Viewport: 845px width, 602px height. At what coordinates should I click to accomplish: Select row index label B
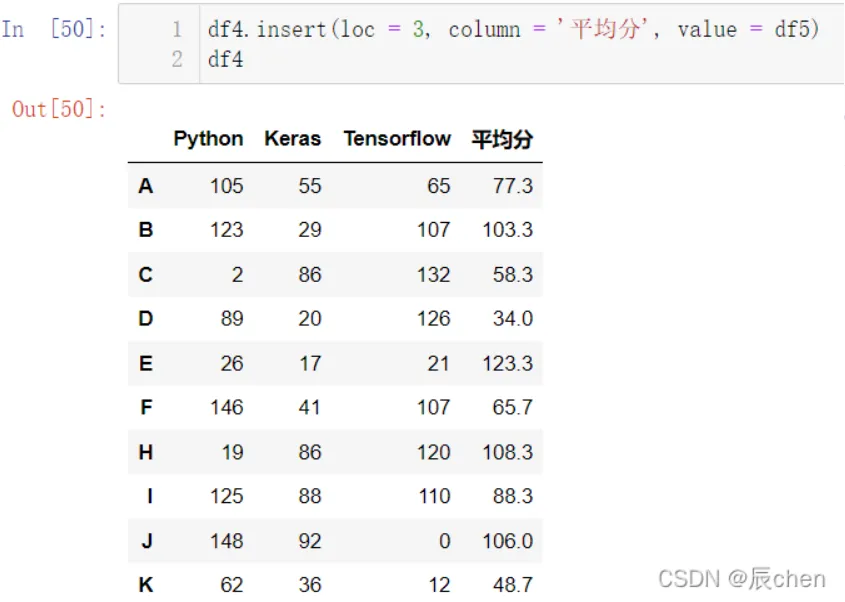[146, 230]
